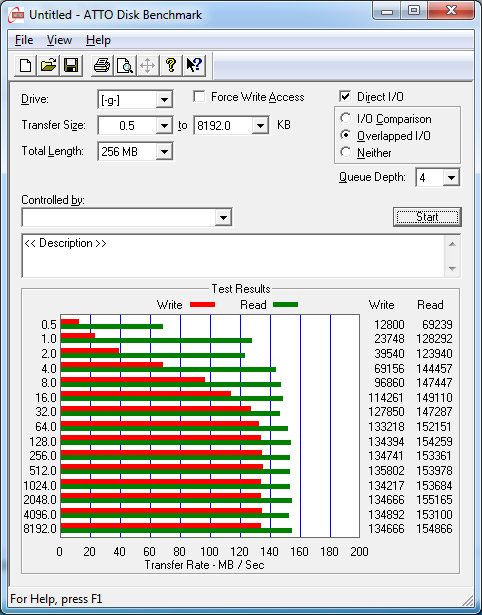Image resolution: width=482 pixels, height=615 pixels.
Task: Click the Description scrollbar up arrow
Action: [452, 244]
